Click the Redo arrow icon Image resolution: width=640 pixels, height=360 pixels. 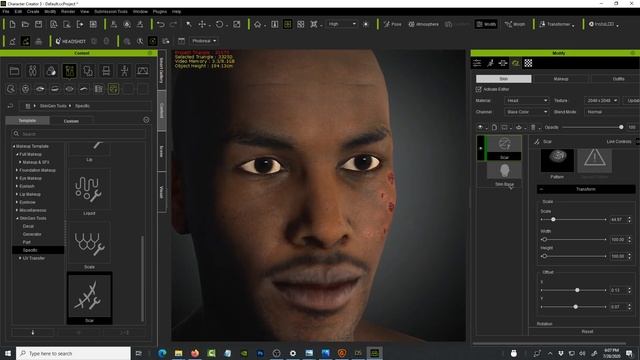coord(173,24)
